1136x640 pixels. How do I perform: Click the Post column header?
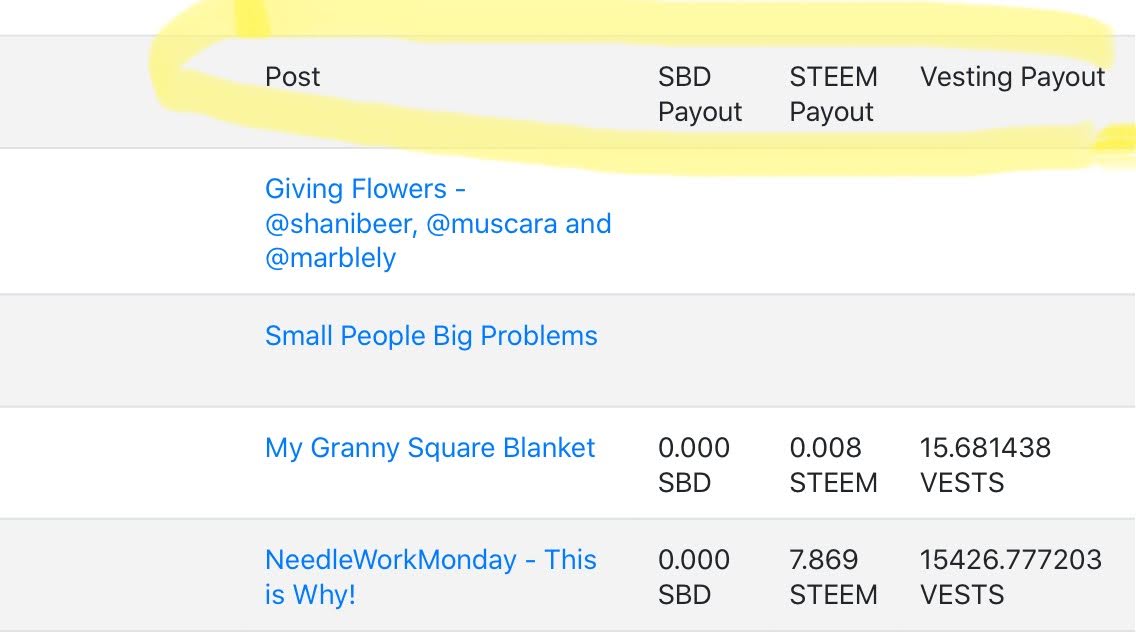pyautogui.click(x=293, y=77)
